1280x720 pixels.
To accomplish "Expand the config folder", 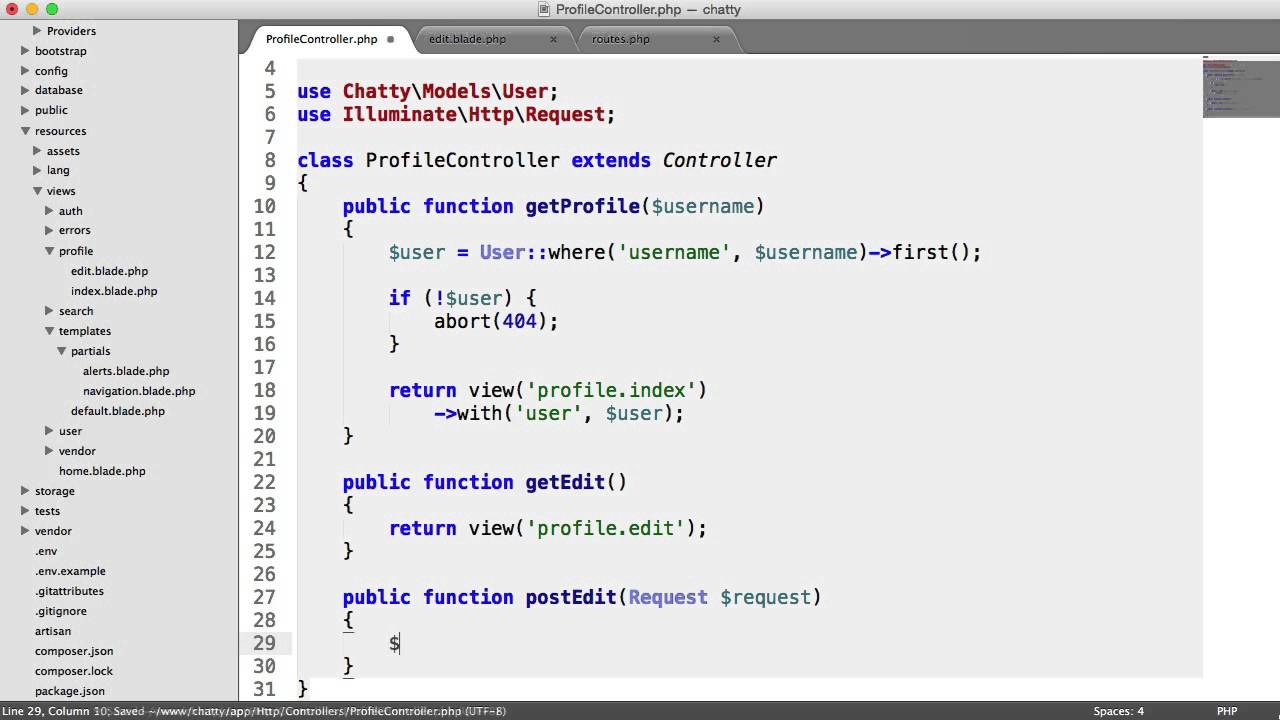I will (25, 71).
